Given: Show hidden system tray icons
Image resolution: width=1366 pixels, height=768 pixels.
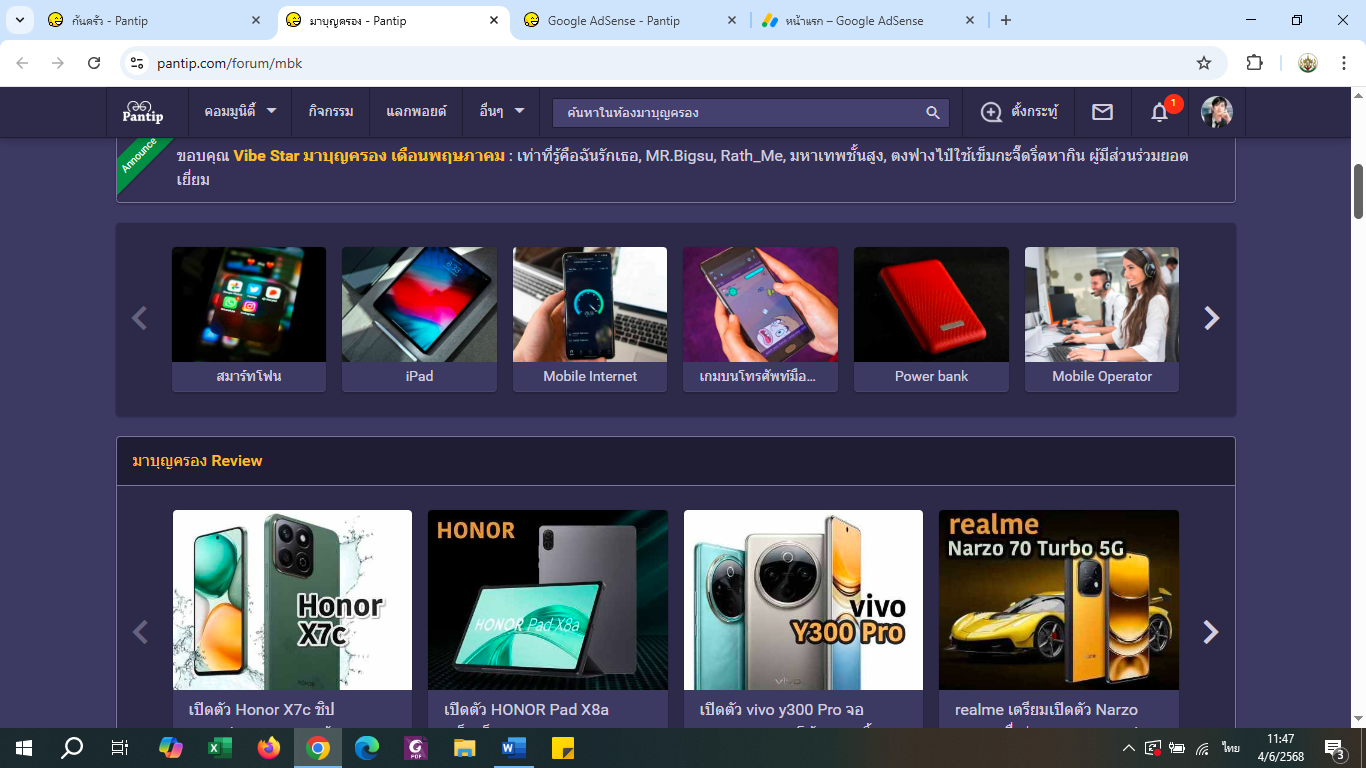Looking at the screenshot, I should pyautogui.click(x=1129, y=748).
